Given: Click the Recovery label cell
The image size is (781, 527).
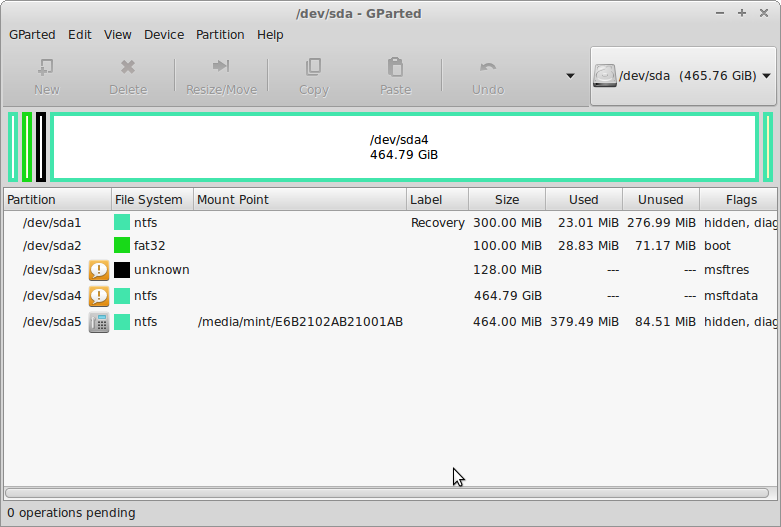Looking at the screenshot, I should coord(437,223).
